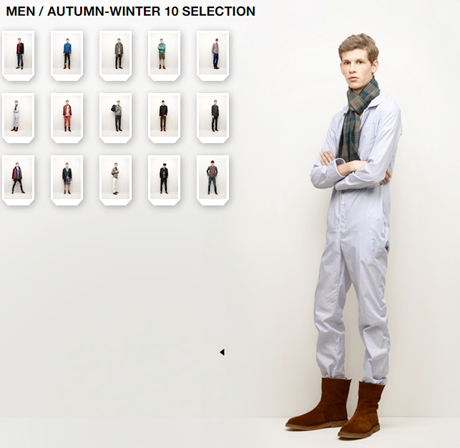Open thumbnail of side-facing model in plaid shirt
The width and height of the screenshot is (460, 448).
tap(213, 56)
